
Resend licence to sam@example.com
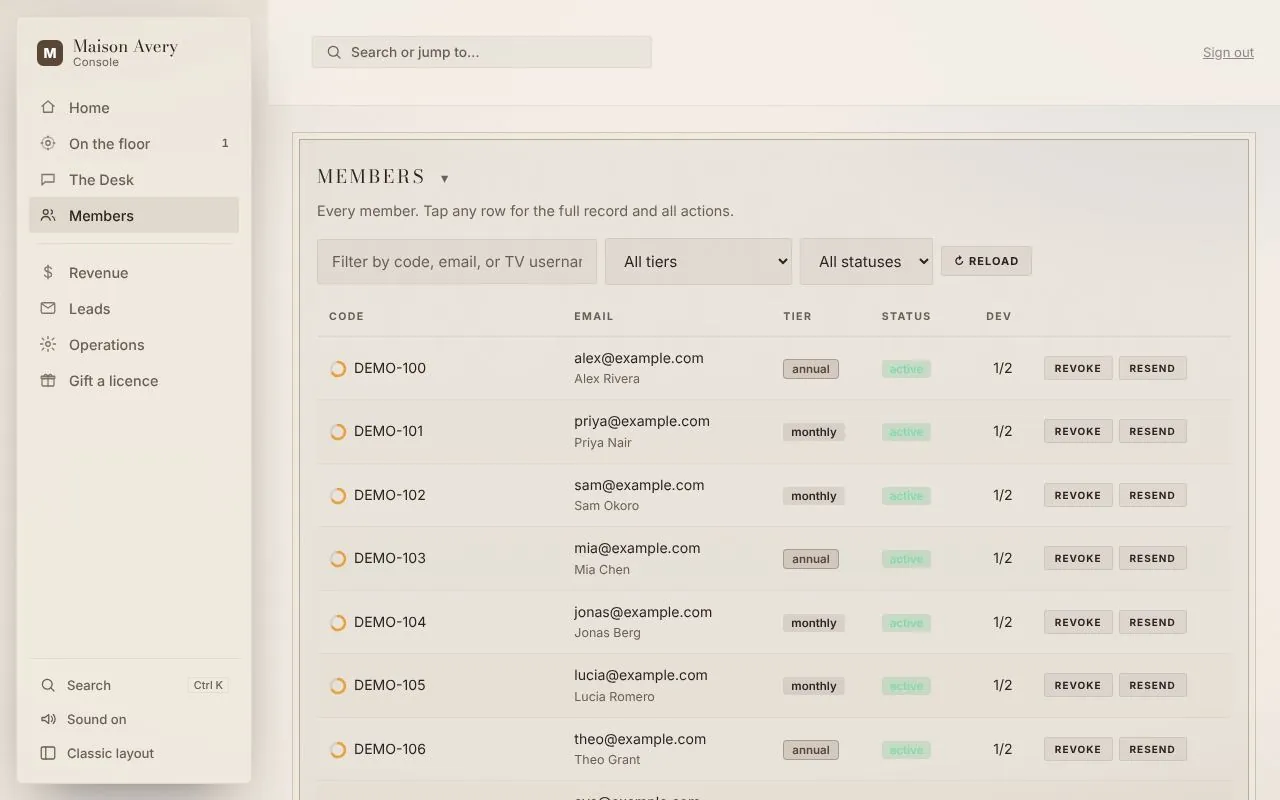click(x=1152, y=495)
